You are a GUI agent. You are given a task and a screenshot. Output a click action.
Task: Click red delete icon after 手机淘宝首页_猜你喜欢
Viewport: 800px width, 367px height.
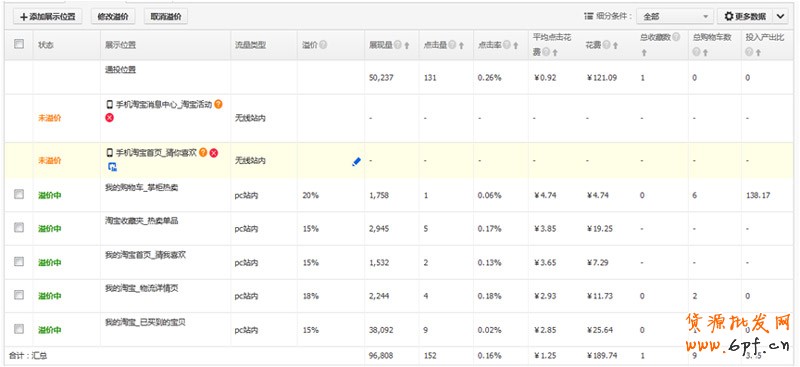214,152
